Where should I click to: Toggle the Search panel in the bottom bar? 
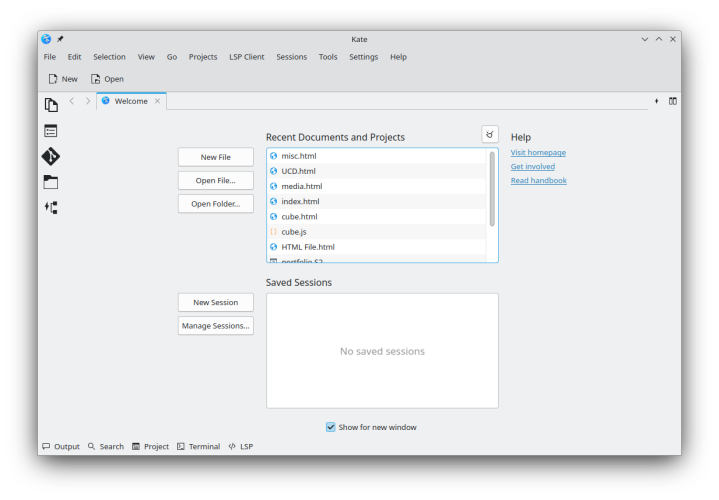pyautogui.click(x=105, y=447)
